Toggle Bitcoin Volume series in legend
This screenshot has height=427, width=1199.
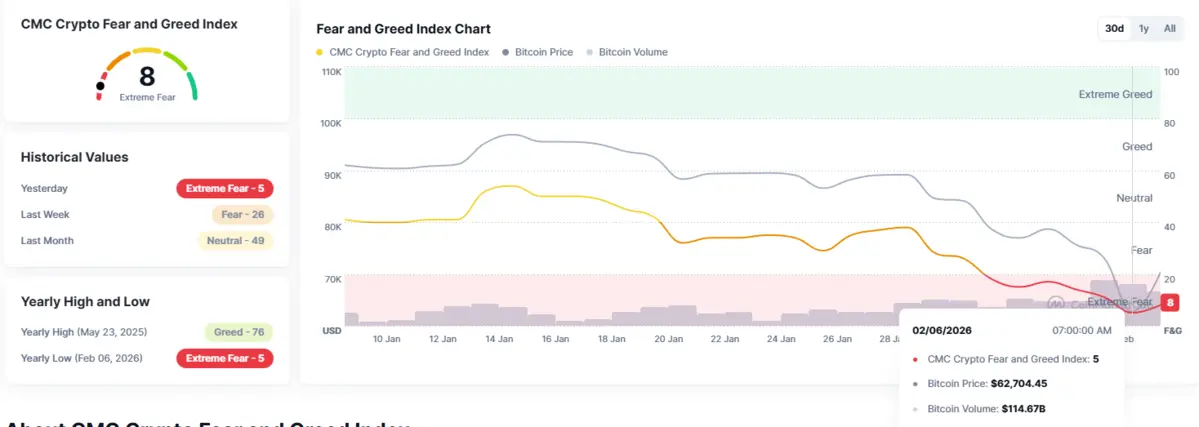[632, 52]
